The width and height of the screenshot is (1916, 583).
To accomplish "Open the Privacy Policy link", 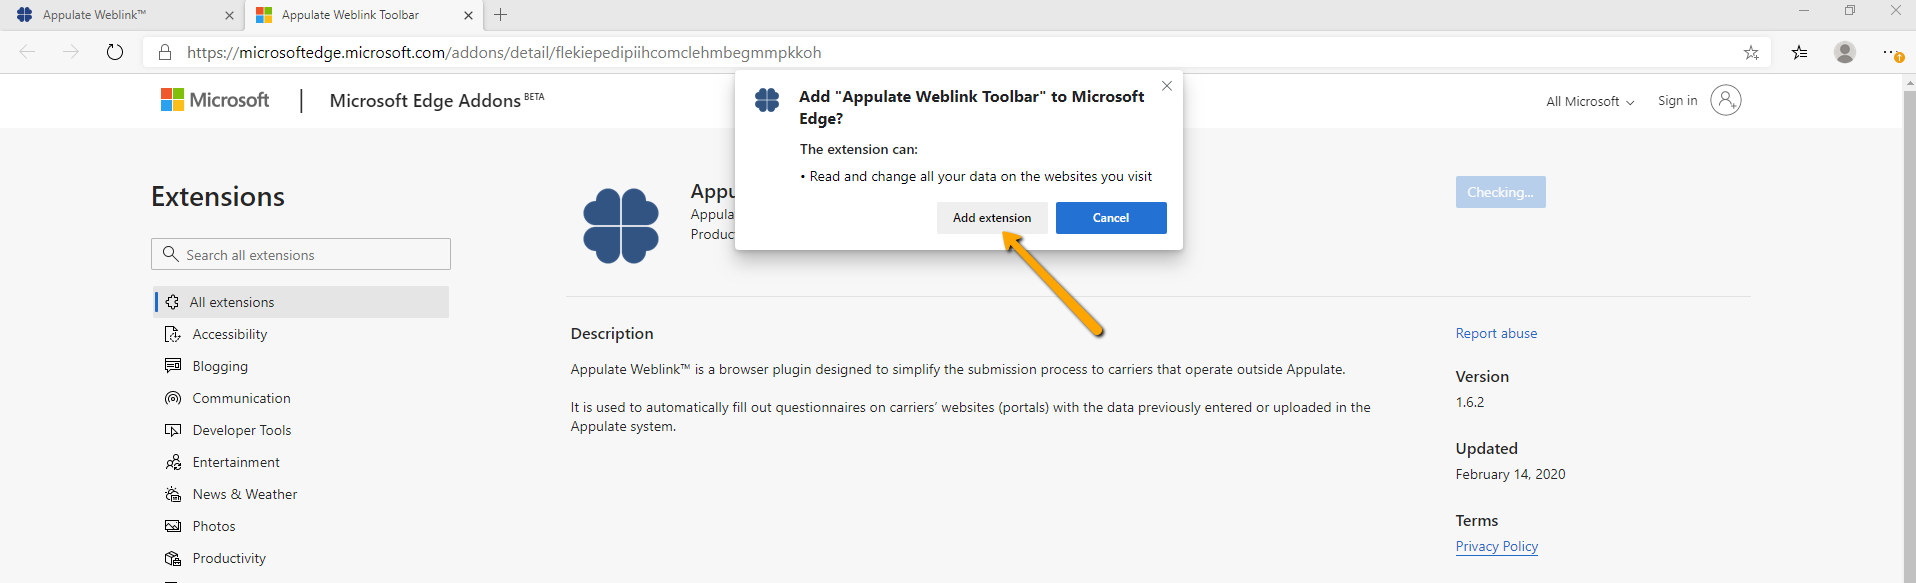I will coord(1496,546).
